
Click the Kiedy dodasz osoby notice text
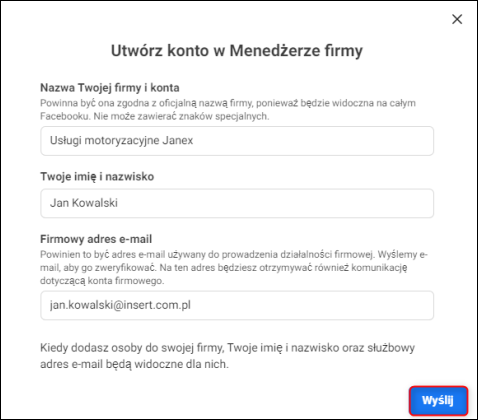click(227, 356)
